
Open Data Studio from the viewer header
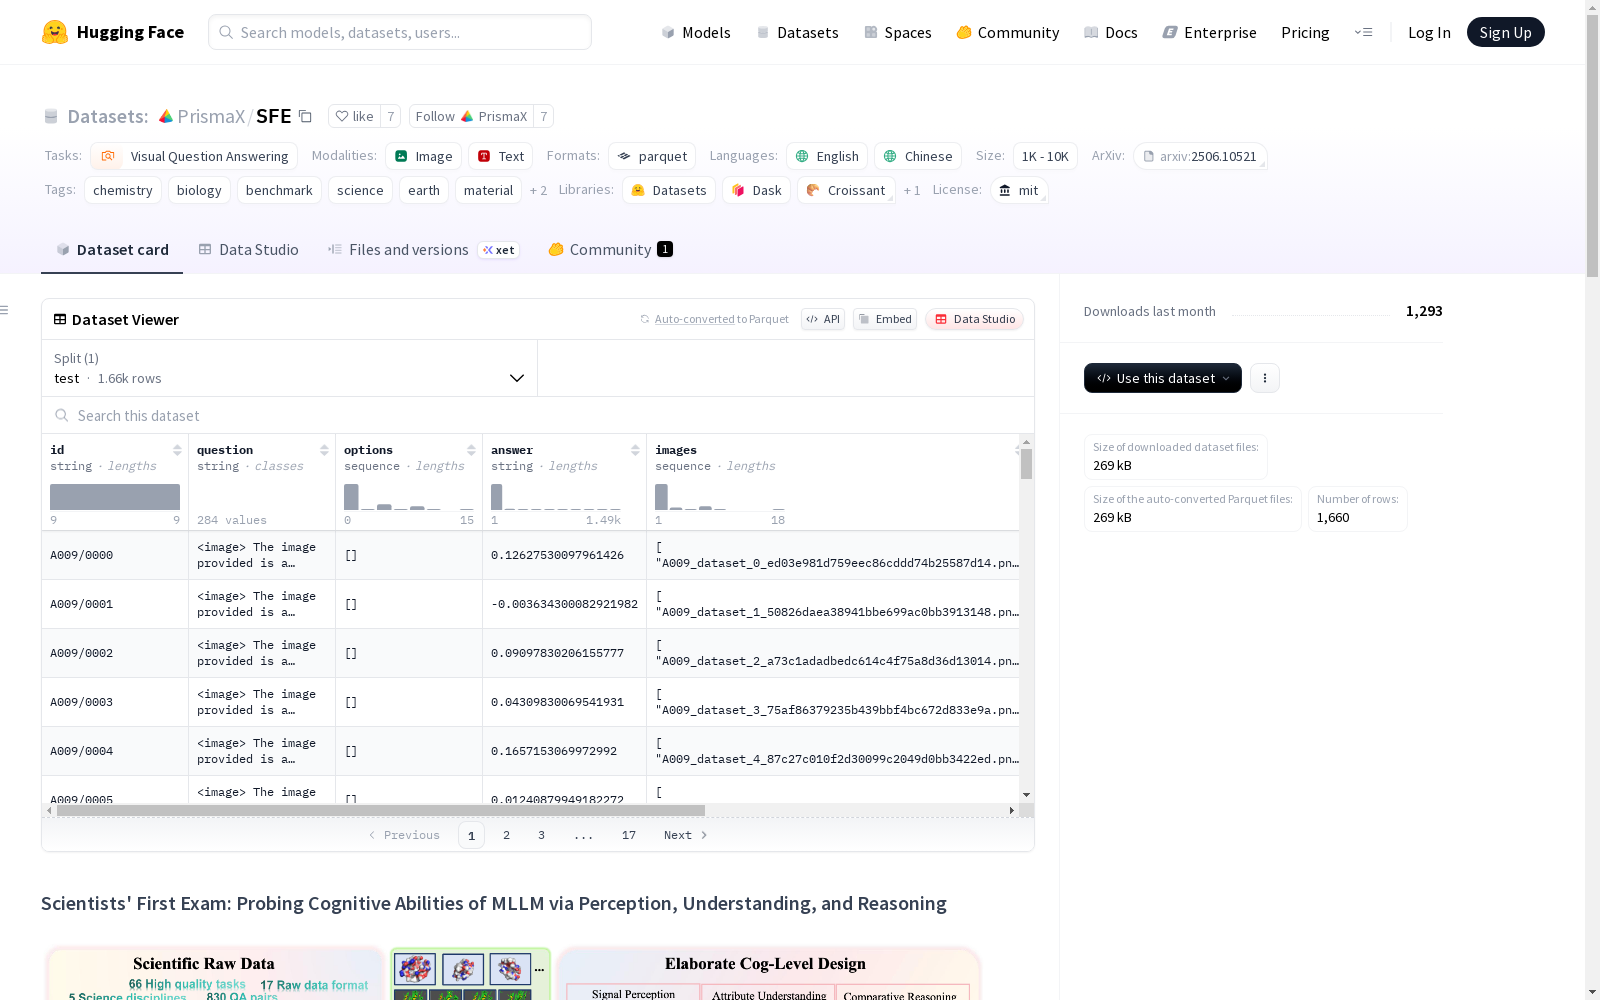975,319
